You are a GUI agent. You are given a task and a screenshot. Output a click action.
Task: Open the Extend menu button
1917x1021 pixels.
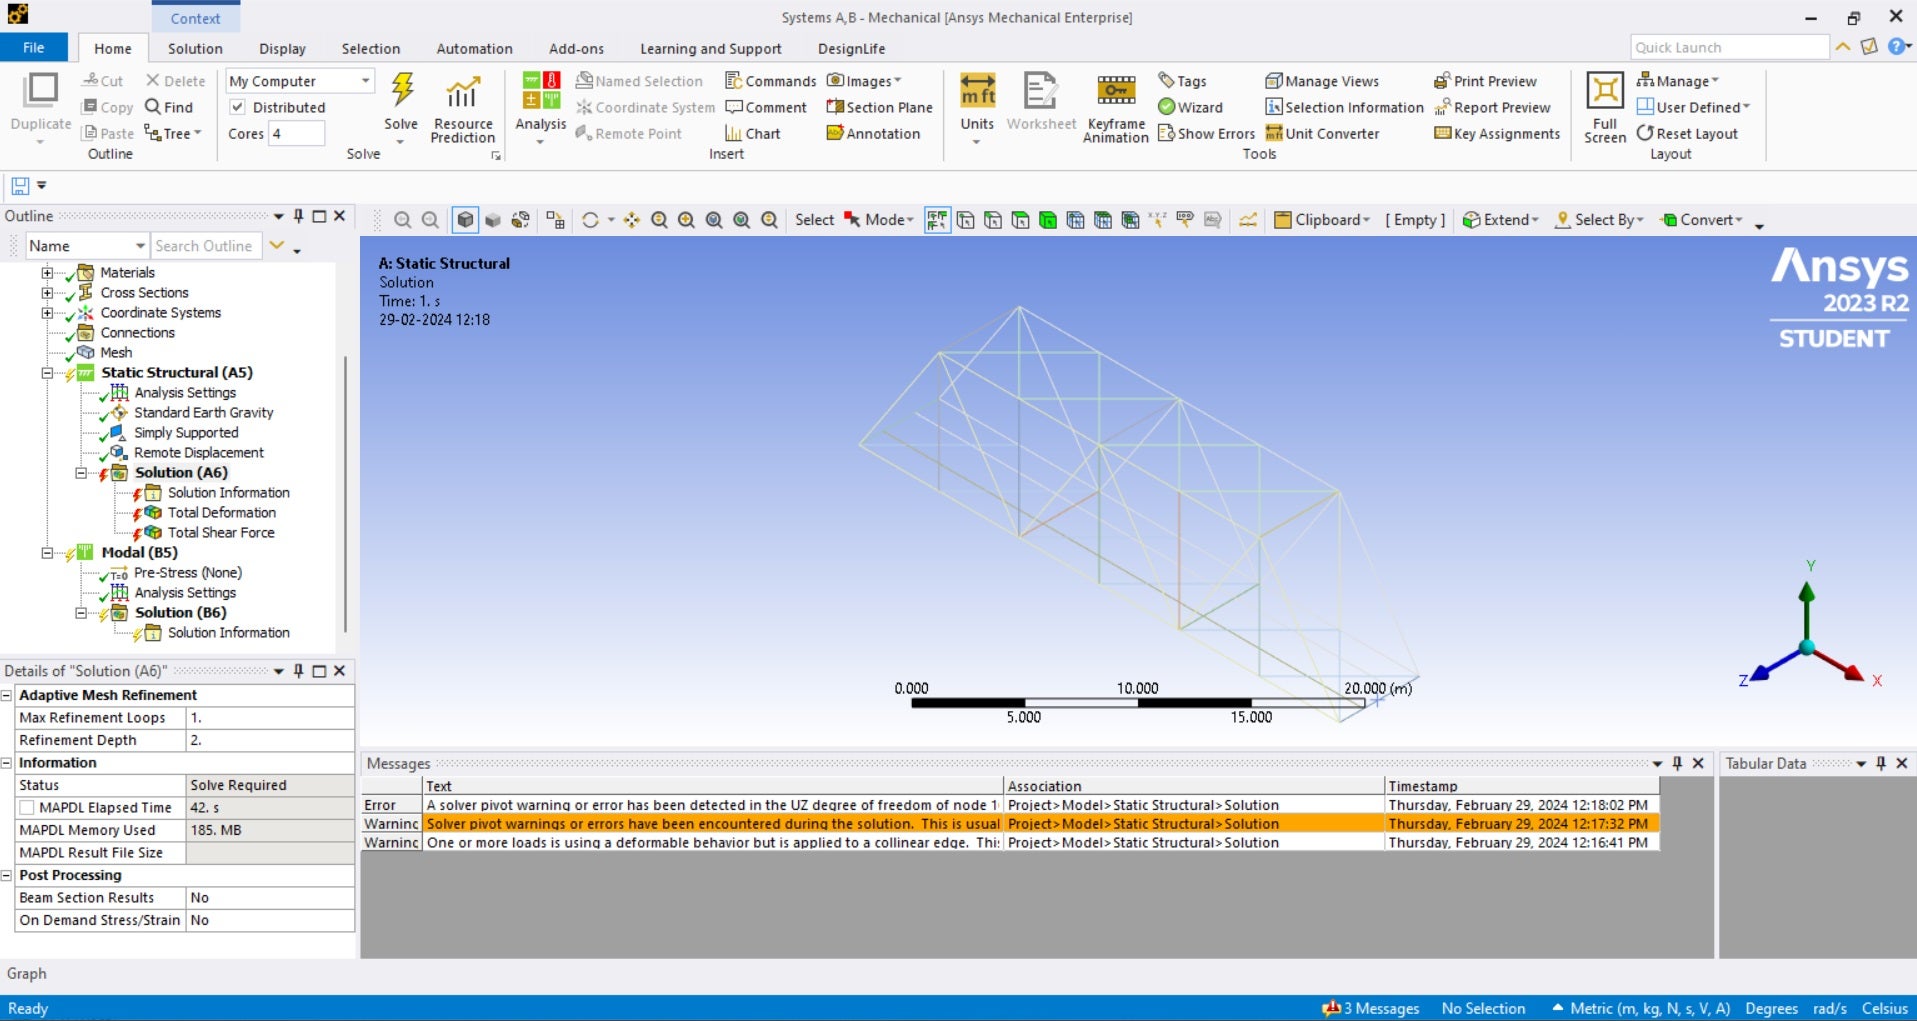tap(1500, 220)
